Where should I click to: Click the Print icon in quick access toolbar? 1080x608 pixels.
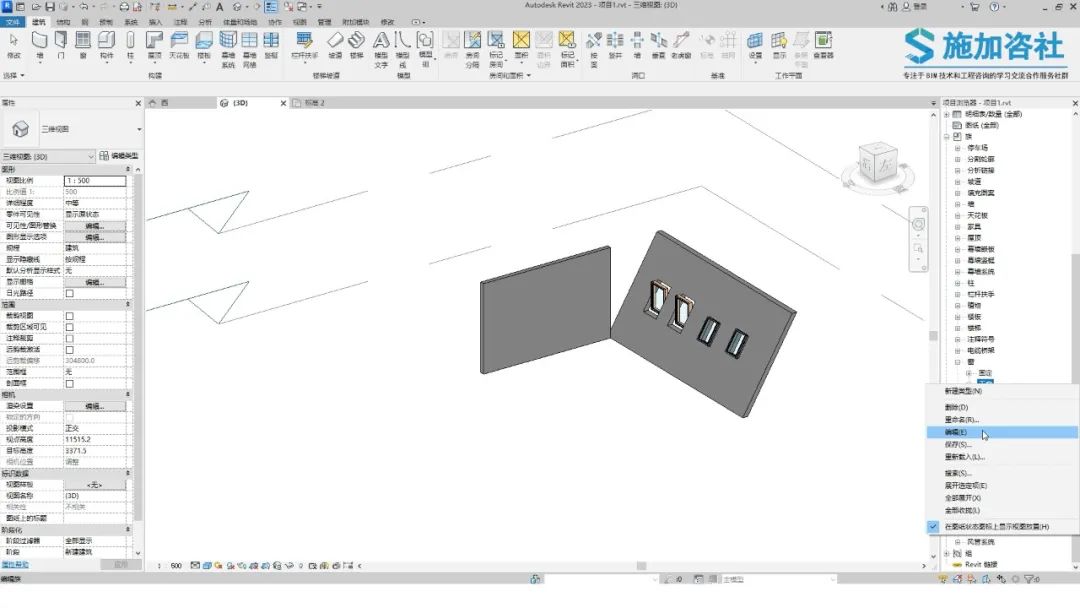click(124, 6)
